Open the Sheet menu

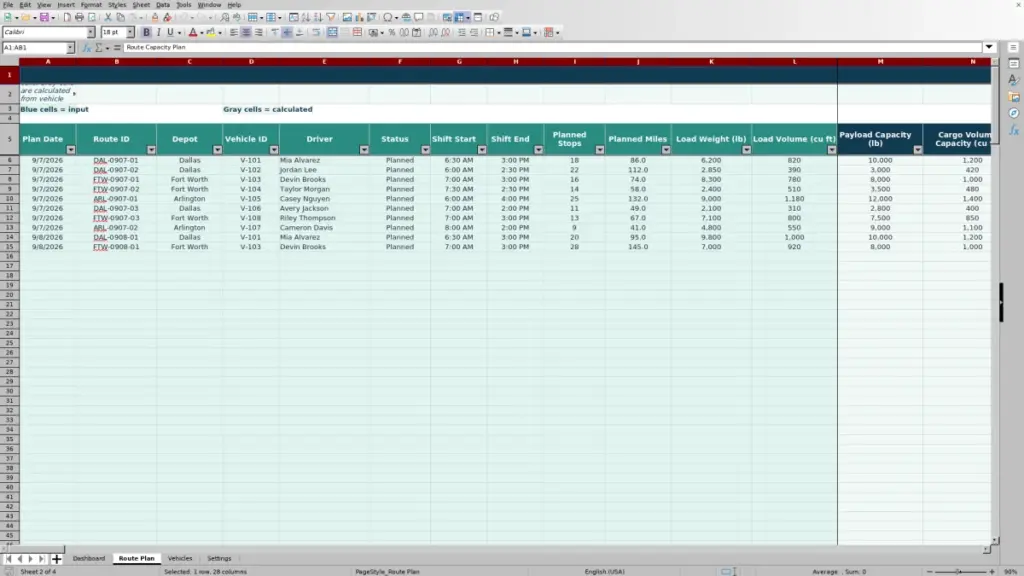141,5
